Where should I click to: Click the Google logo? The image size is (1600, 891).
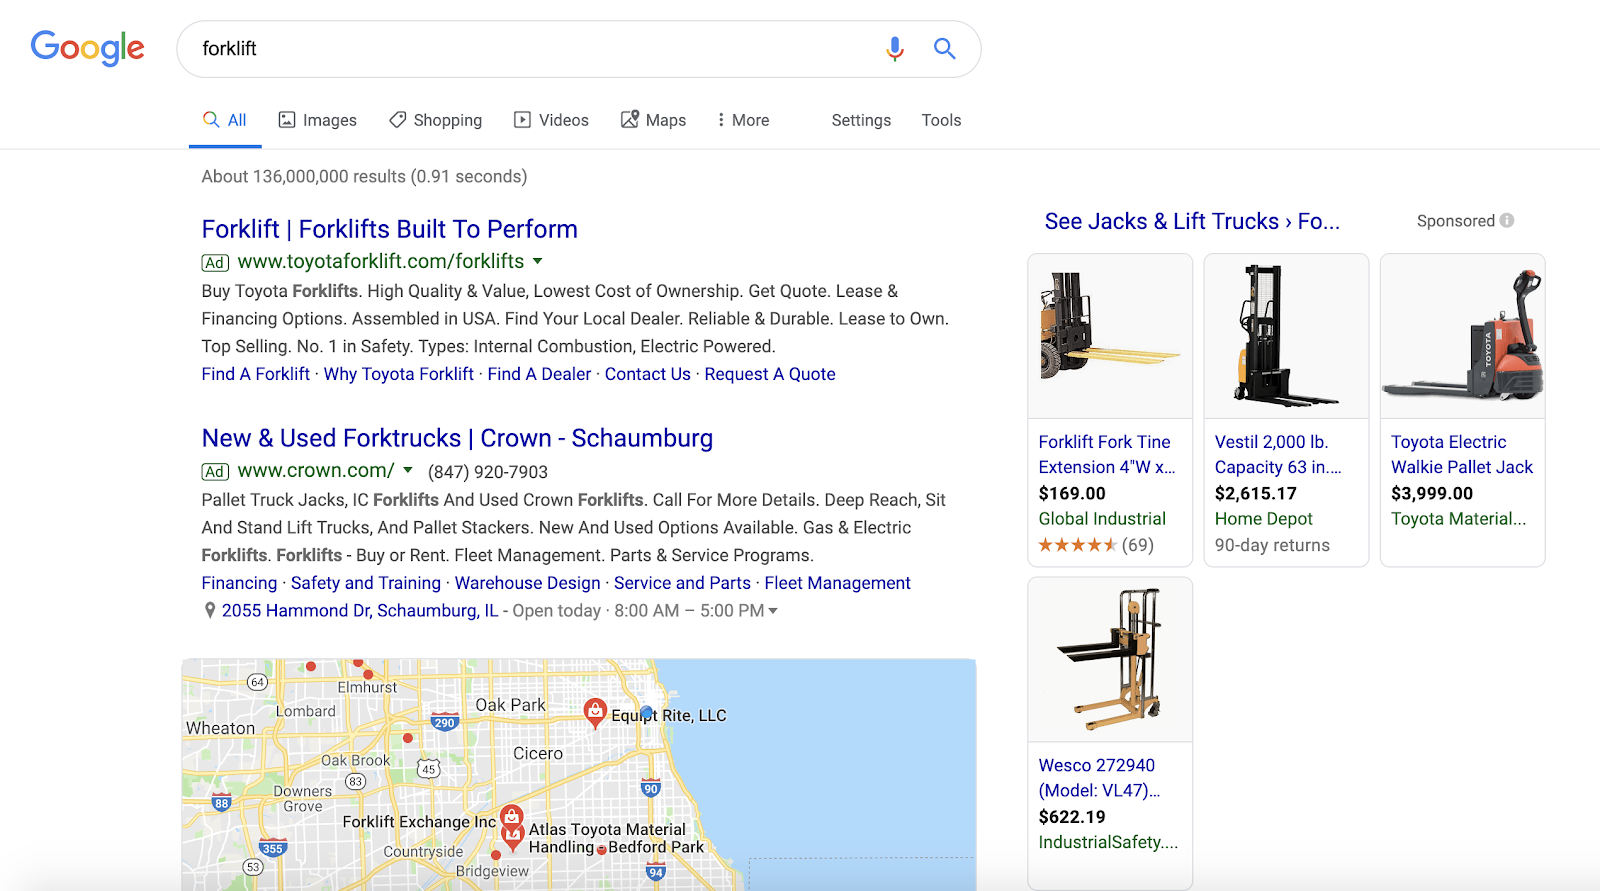click(88, 48)
